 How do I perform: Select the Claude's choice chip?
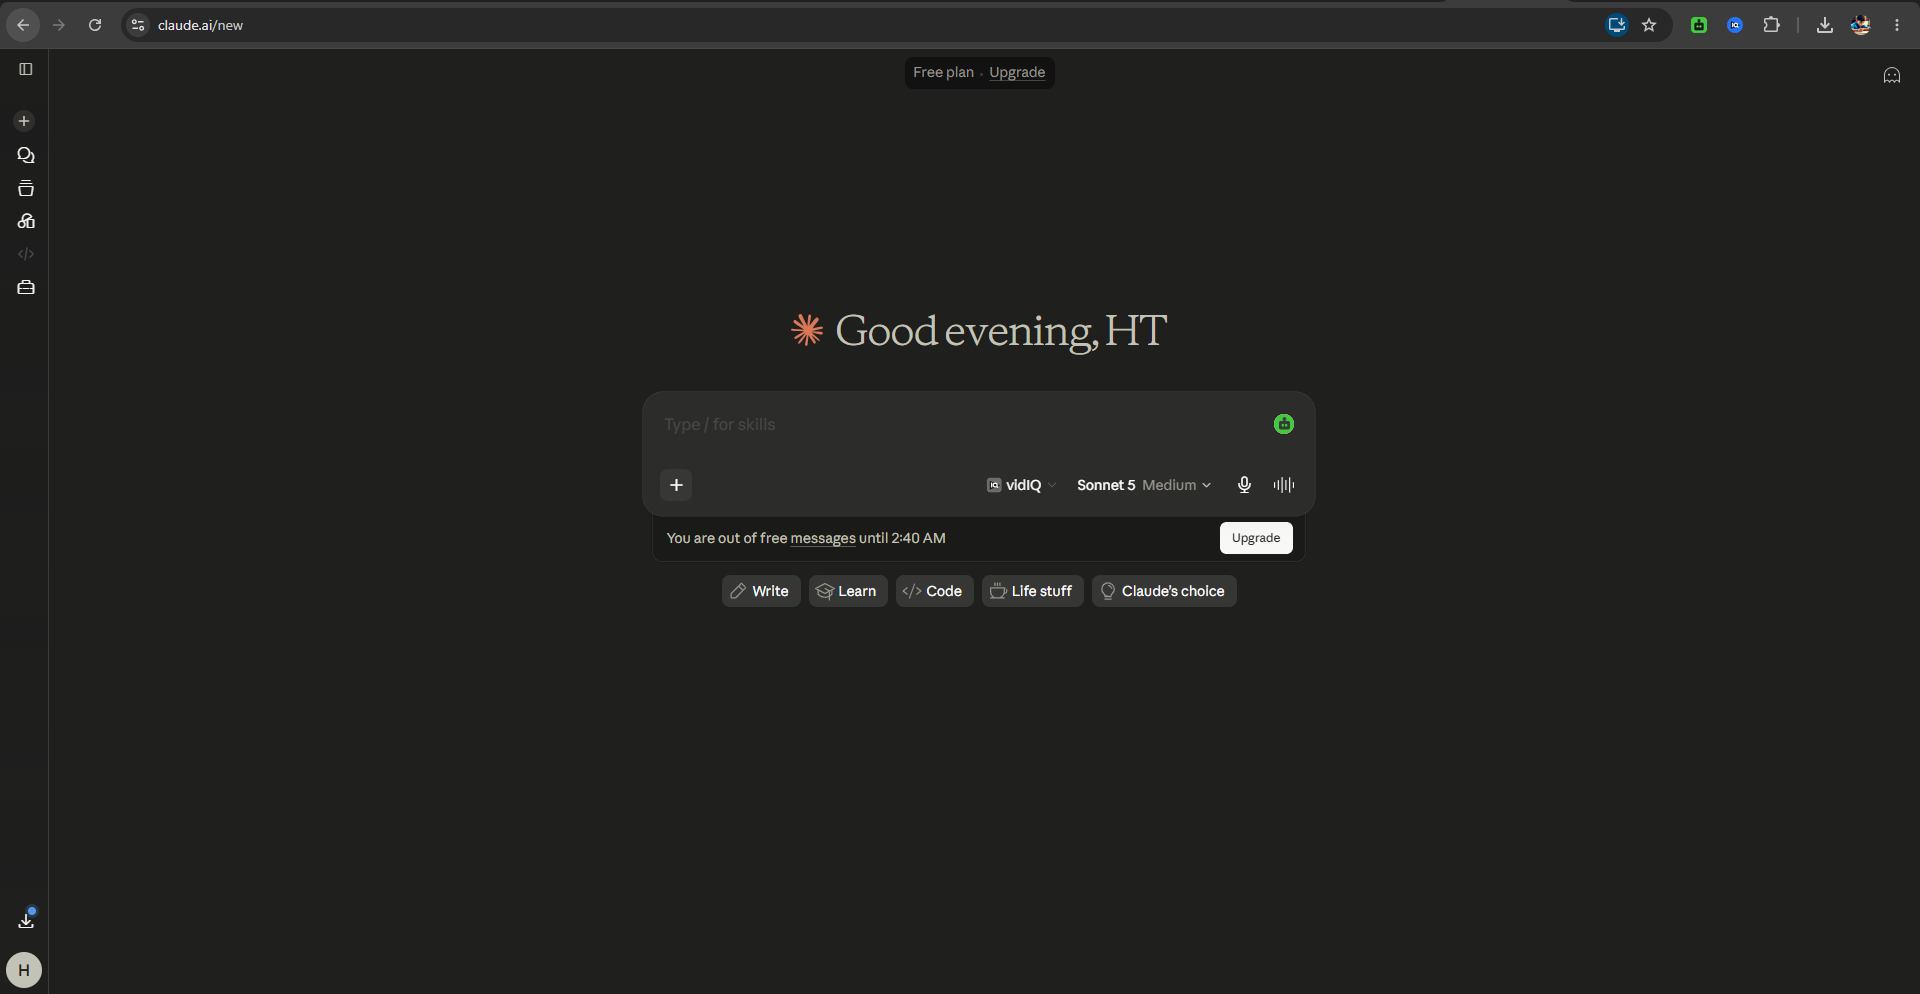tap(1164, 591)
